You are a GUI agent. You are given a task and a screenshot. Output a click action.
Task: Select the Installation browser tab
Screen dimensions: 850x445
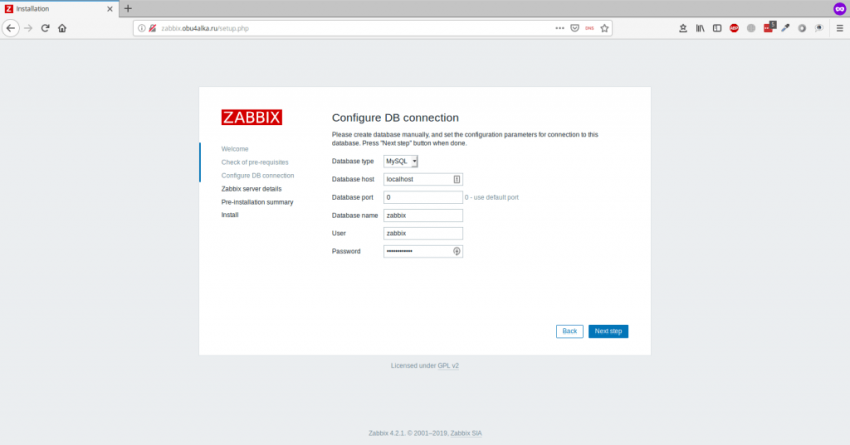59,9
